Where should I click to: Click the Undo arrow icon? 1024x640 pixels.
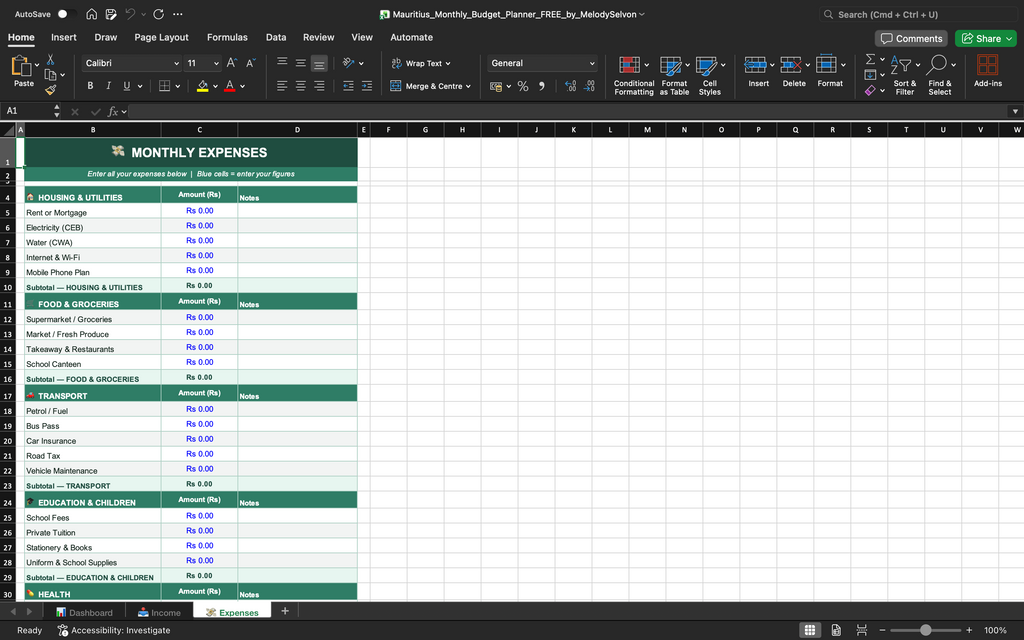coord(130,14)
